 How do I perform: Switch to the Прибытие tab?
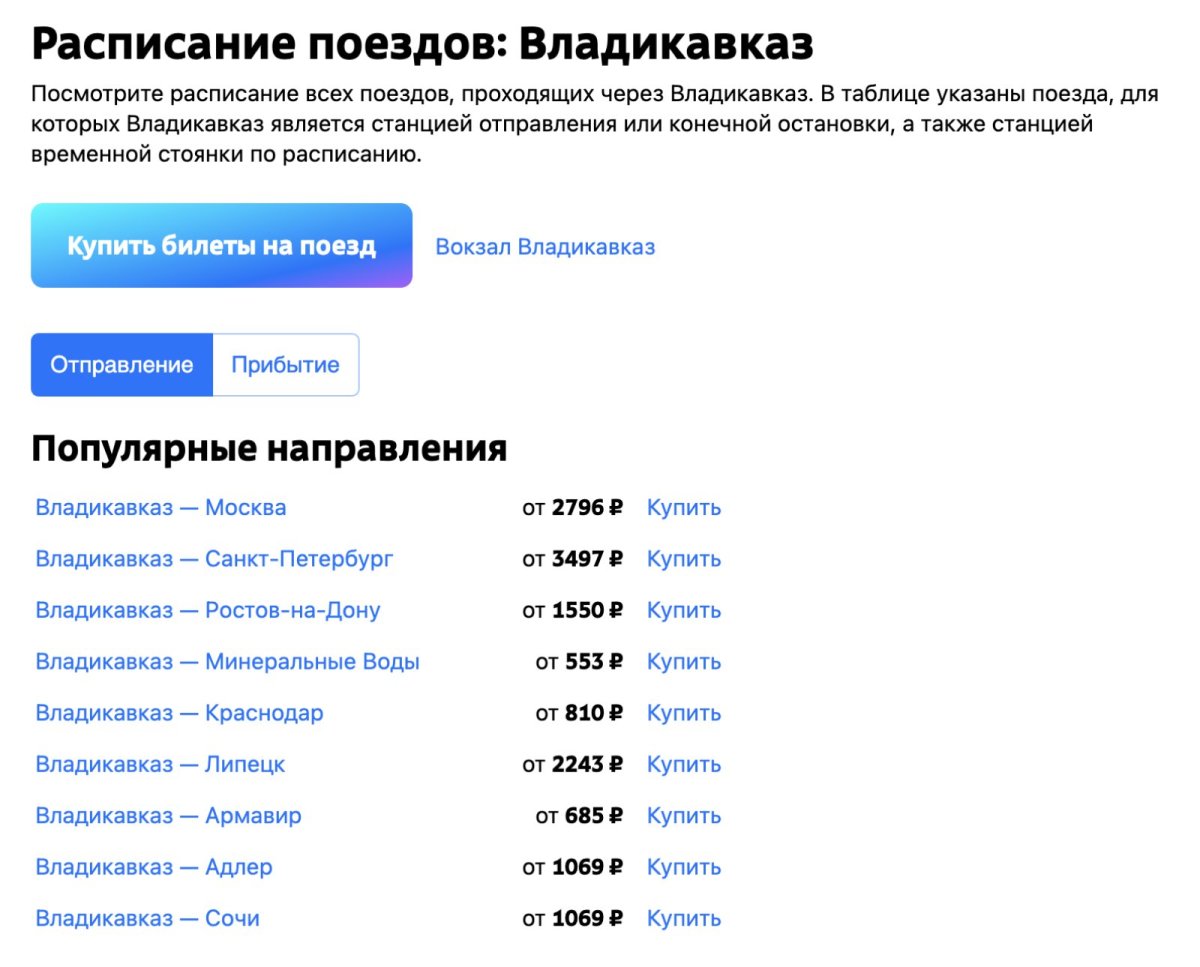[285, 364]
